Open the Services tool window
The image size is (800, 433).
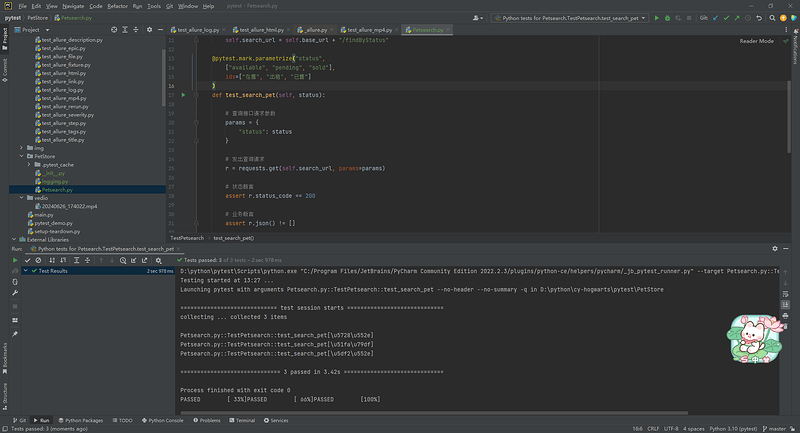[x=276, y=420]
